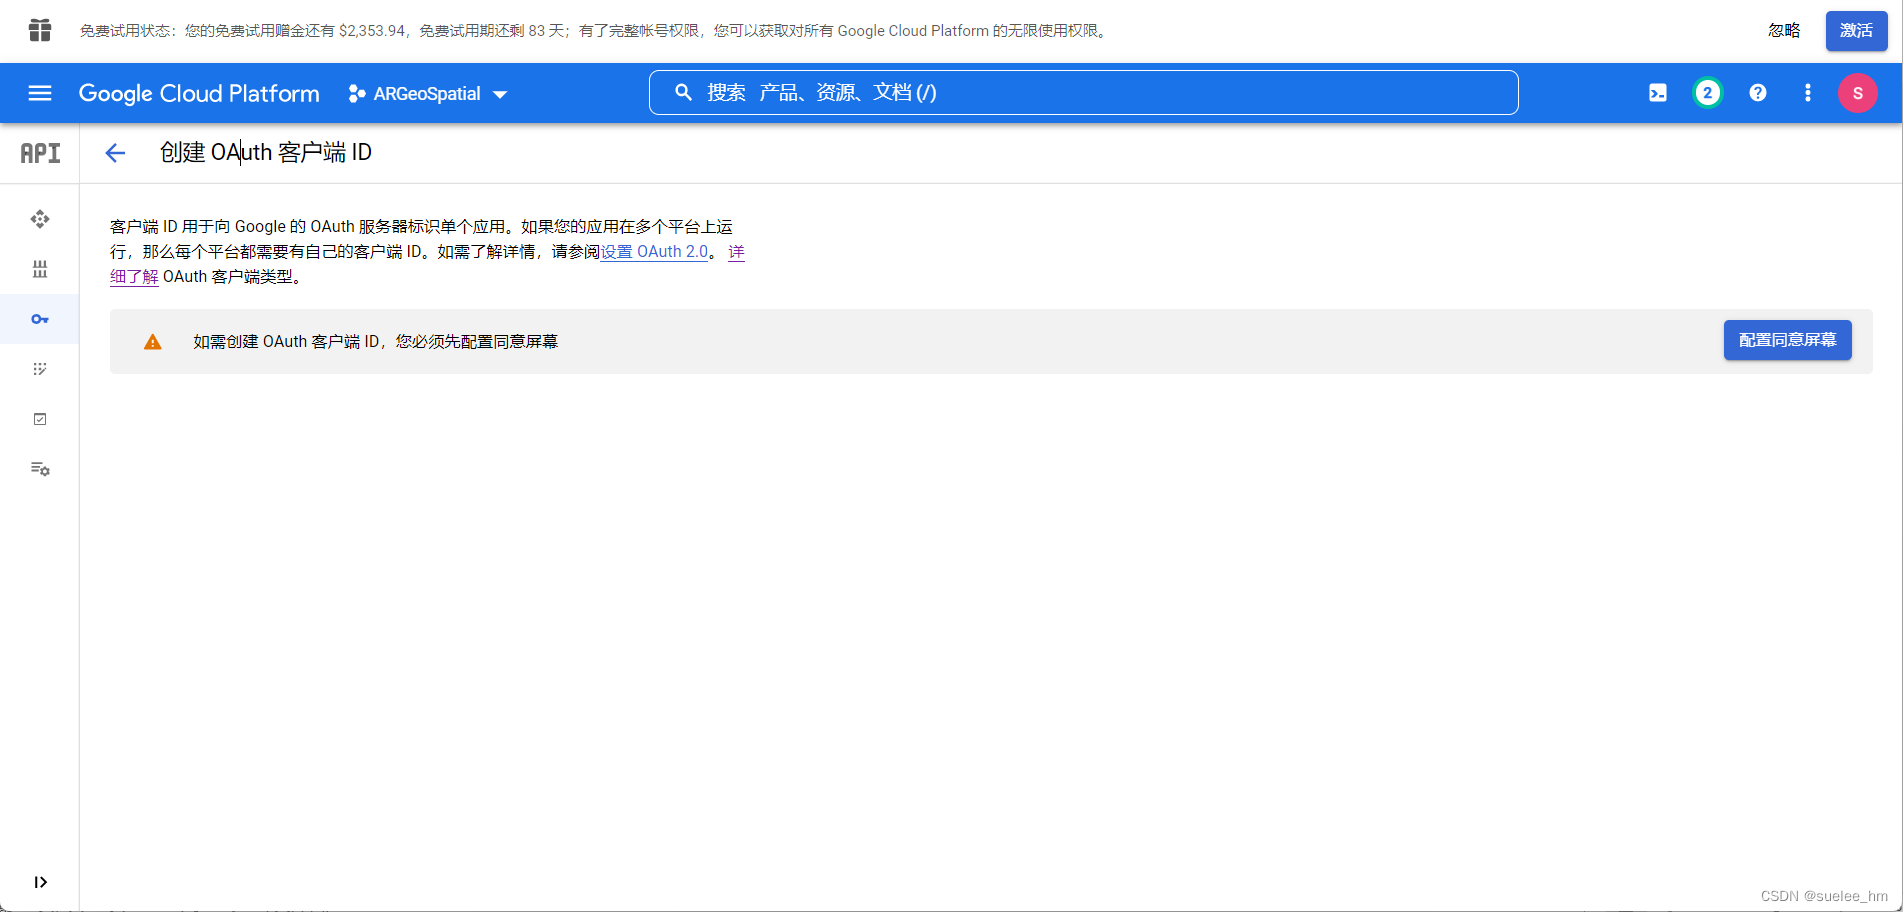1903x912 pixels.
Task: Click the search products and resources field
Action: point(1083,92)
